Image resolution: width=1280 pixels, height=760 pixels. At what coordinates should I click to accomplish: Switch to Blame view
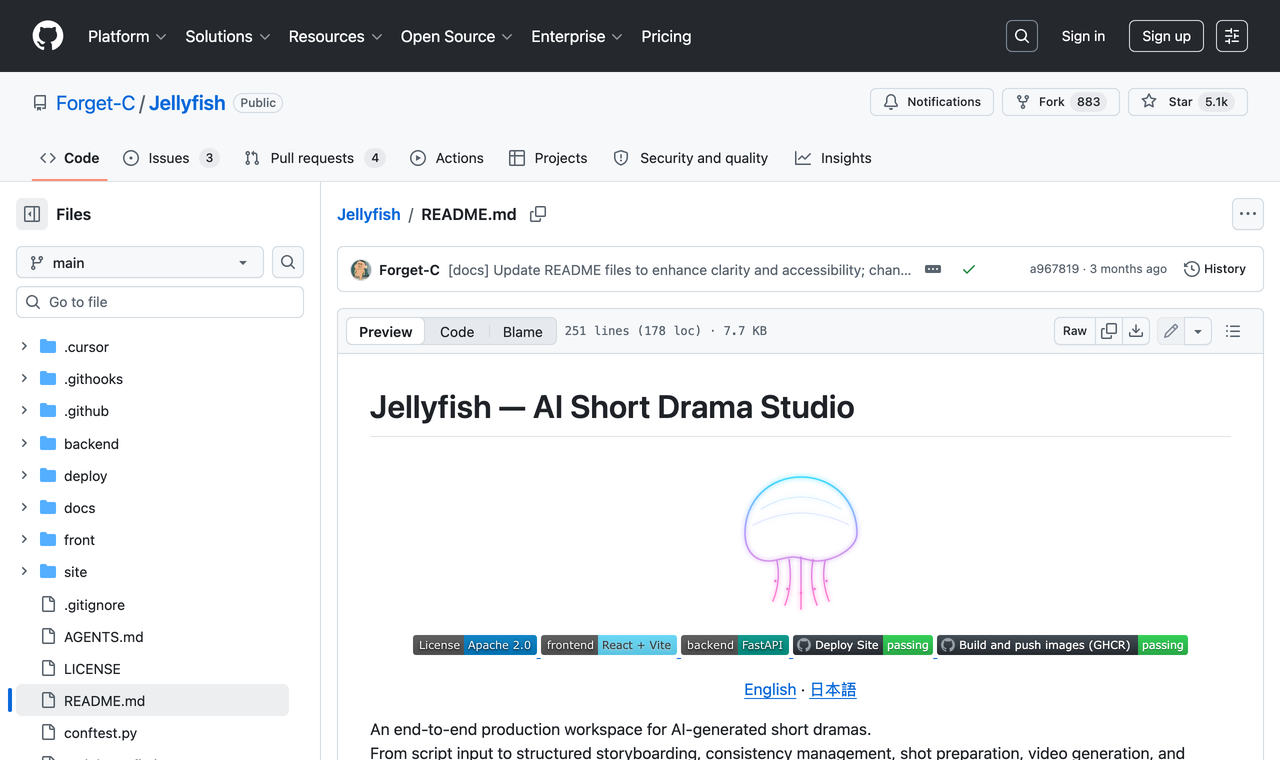(522, 332)
